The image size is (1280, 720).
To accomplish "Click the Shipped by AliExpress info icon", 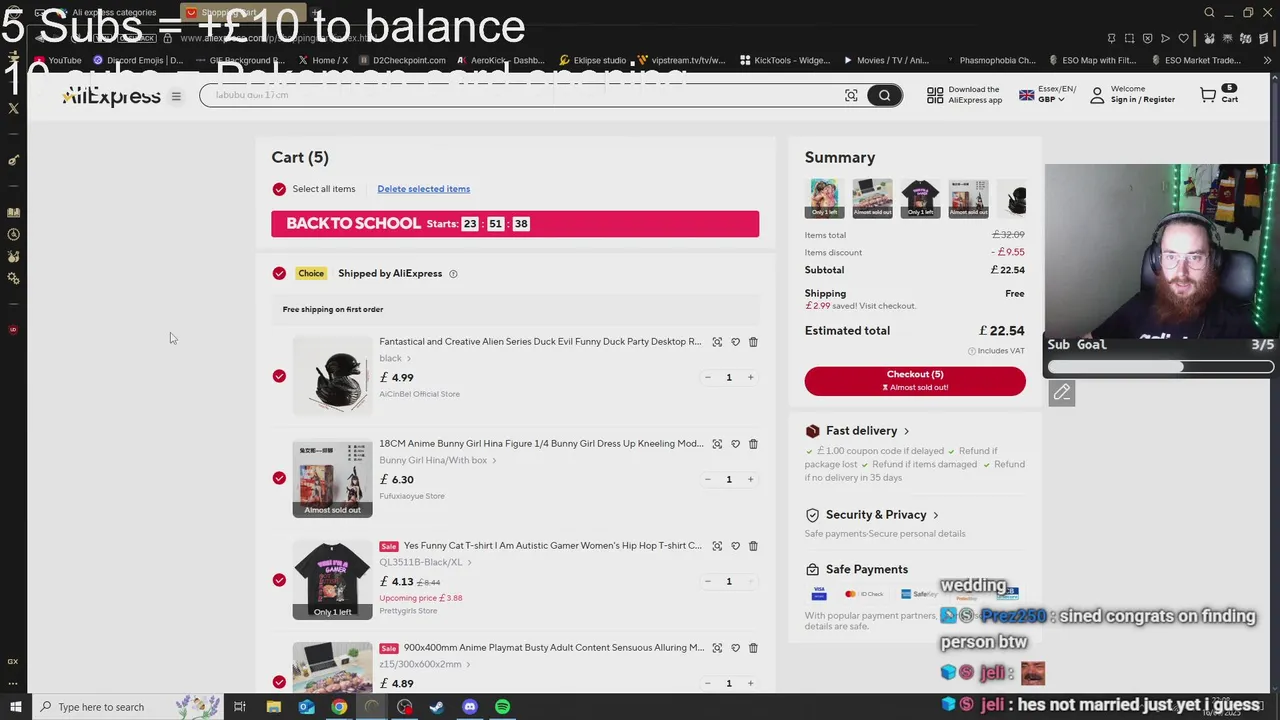I will (453, 274).
